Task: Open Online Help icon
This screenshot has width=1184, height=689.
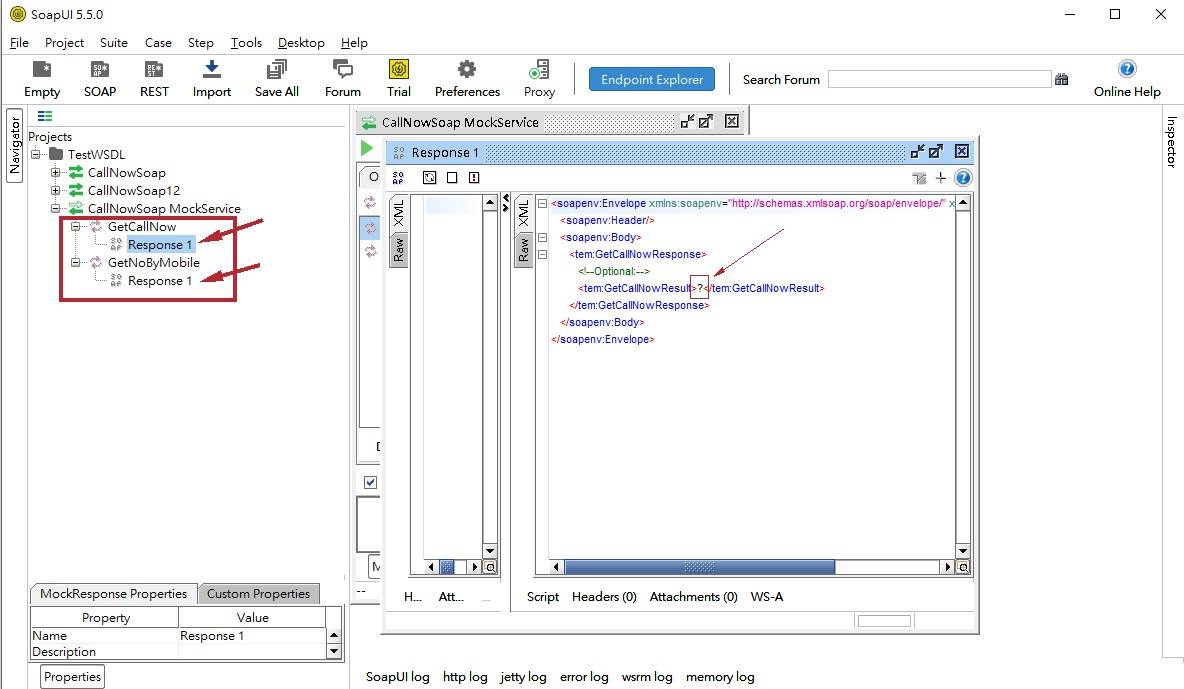Action: point(1127,69)
